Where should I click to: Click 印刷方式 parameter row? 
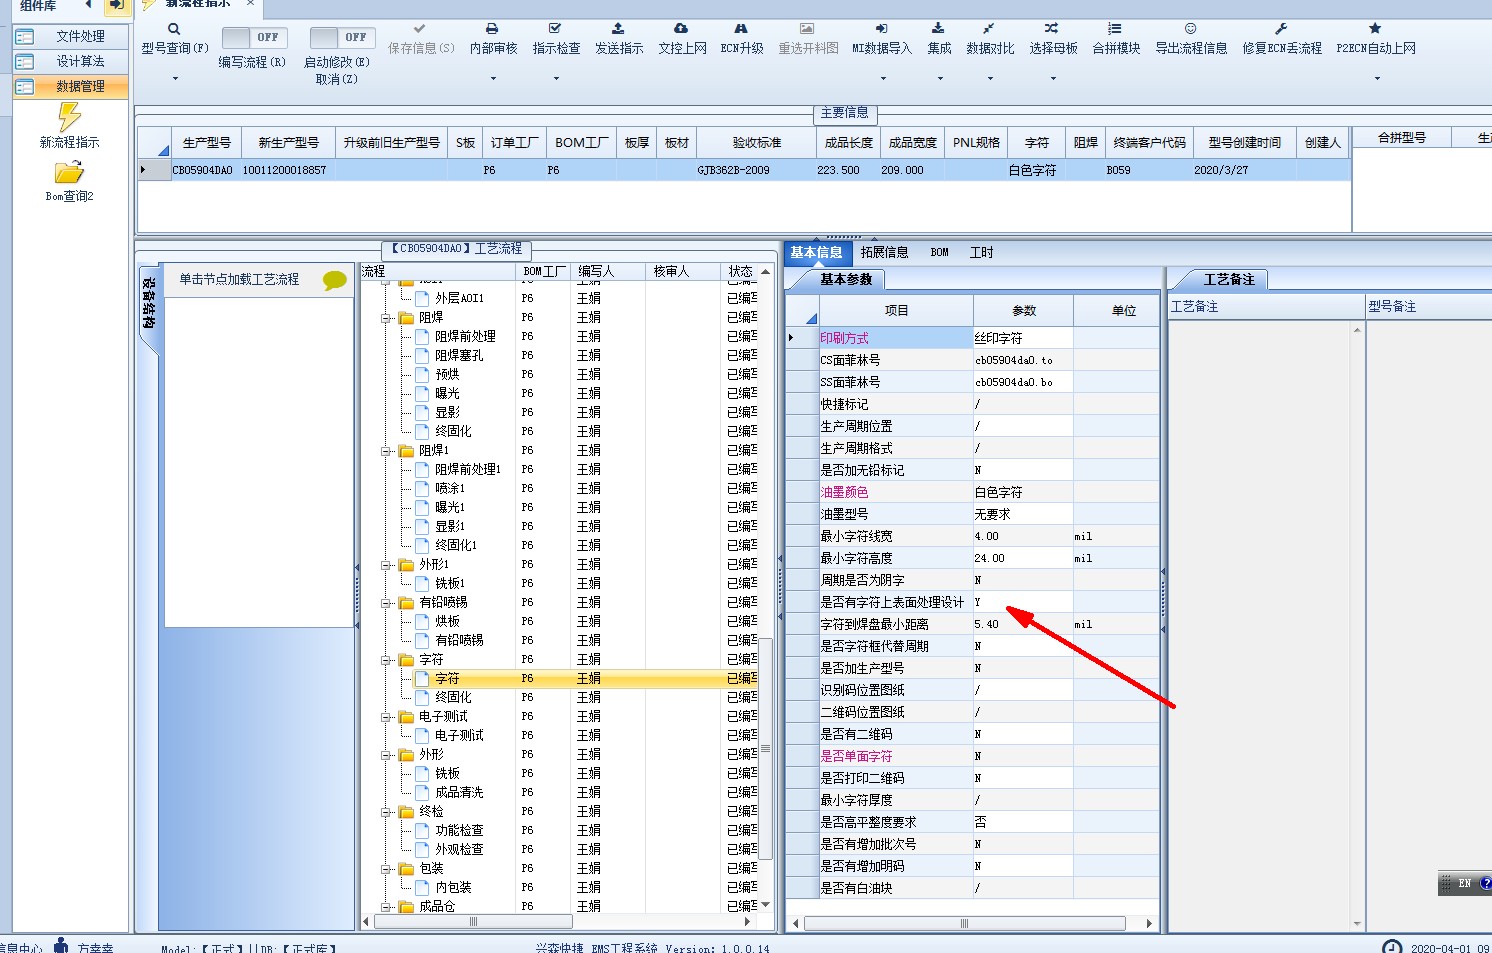(973, 339)
